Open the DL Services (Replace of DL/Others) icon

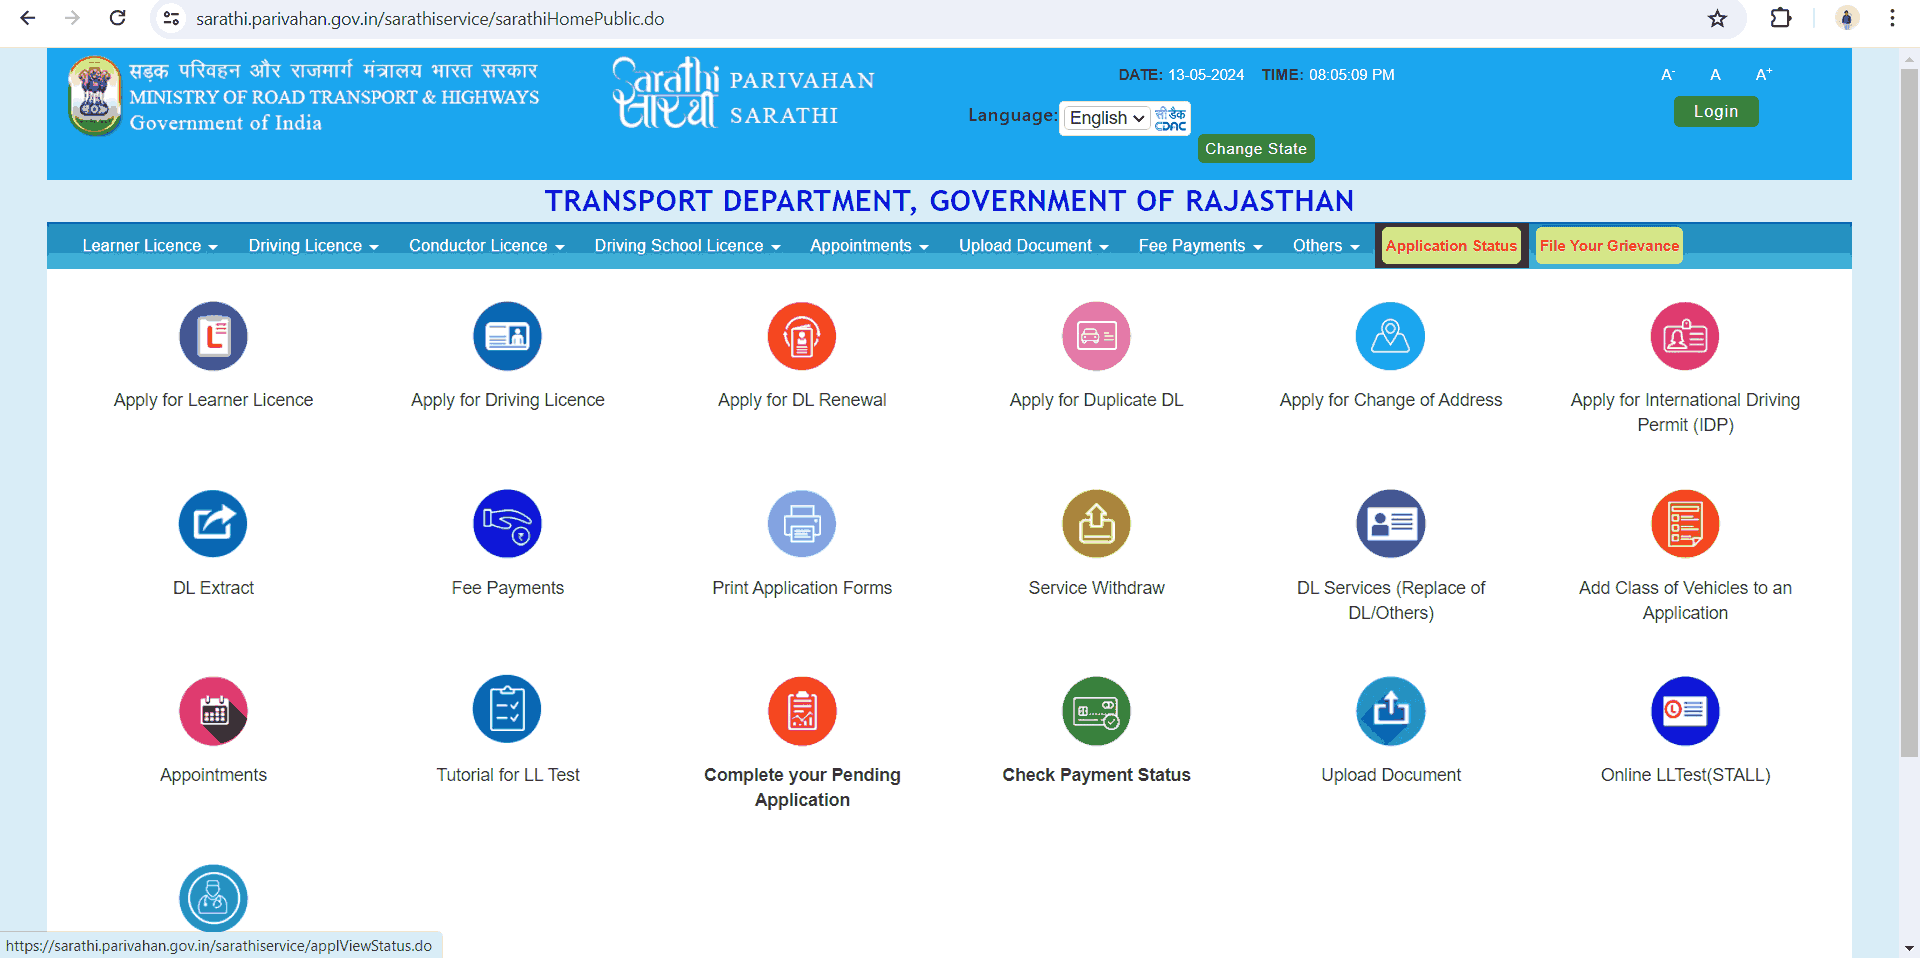(1390, 524)
